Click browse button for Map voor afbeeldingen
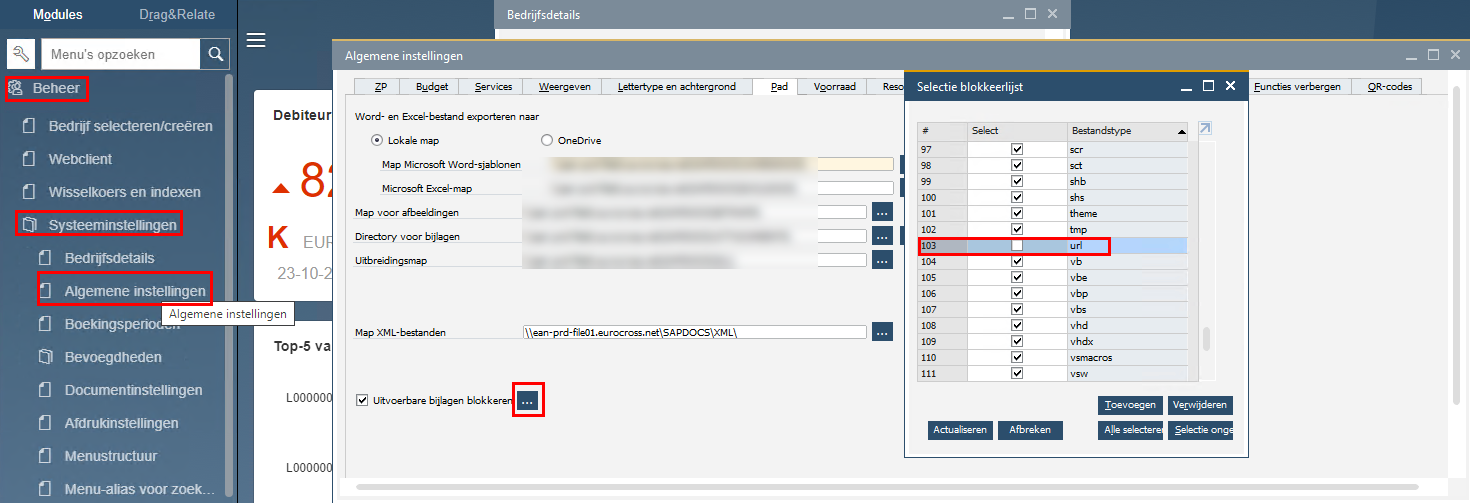Viewport: 1470px width, 503px height. 882,212
